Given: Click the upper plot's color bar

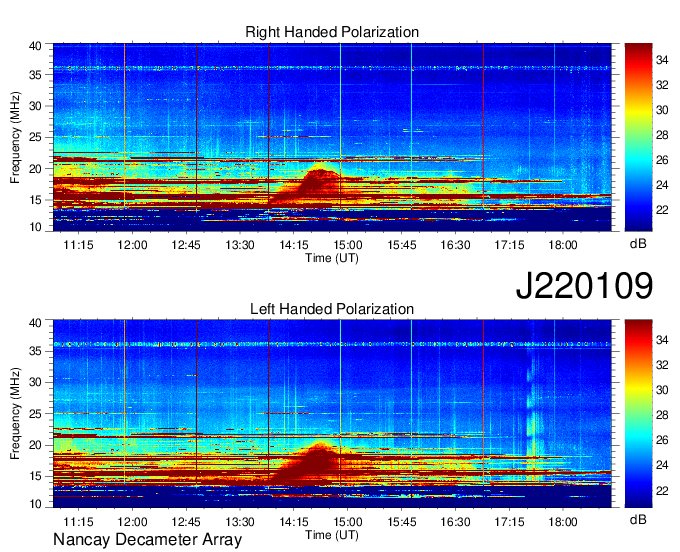Looking at the screenshot, I should click(638, 137).
